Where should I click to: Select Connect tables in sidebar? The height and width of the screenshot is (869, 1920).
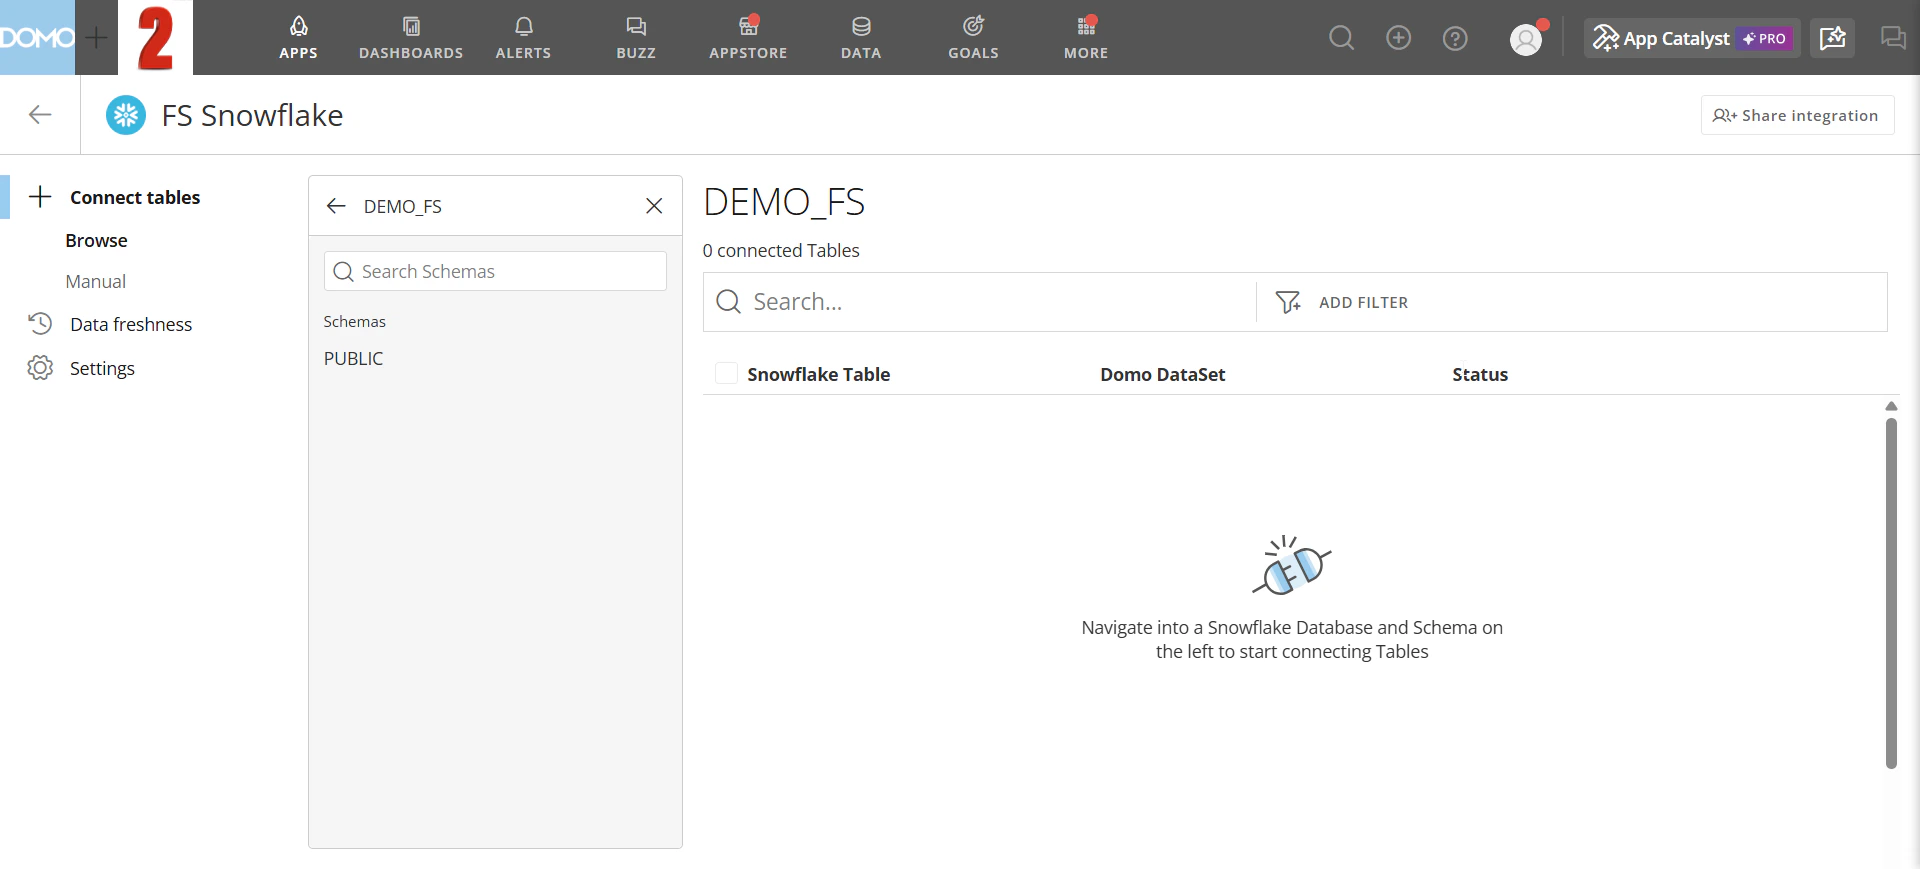click(x=135, y=197)
